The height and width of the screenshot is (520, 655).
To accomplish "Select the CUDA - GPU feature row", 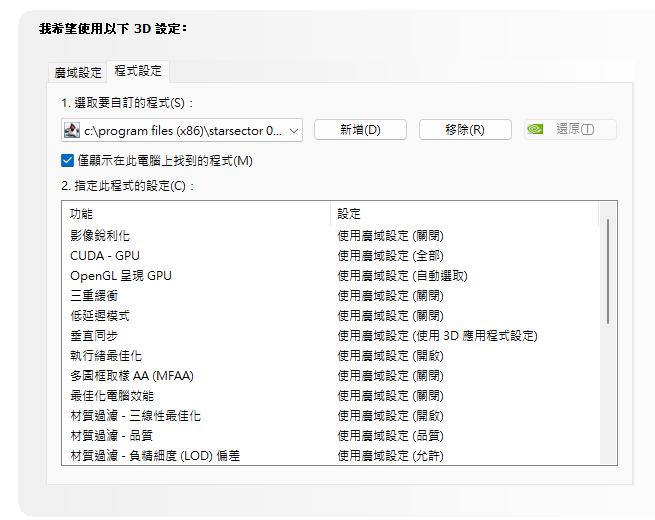I will (x=105, y=256).
